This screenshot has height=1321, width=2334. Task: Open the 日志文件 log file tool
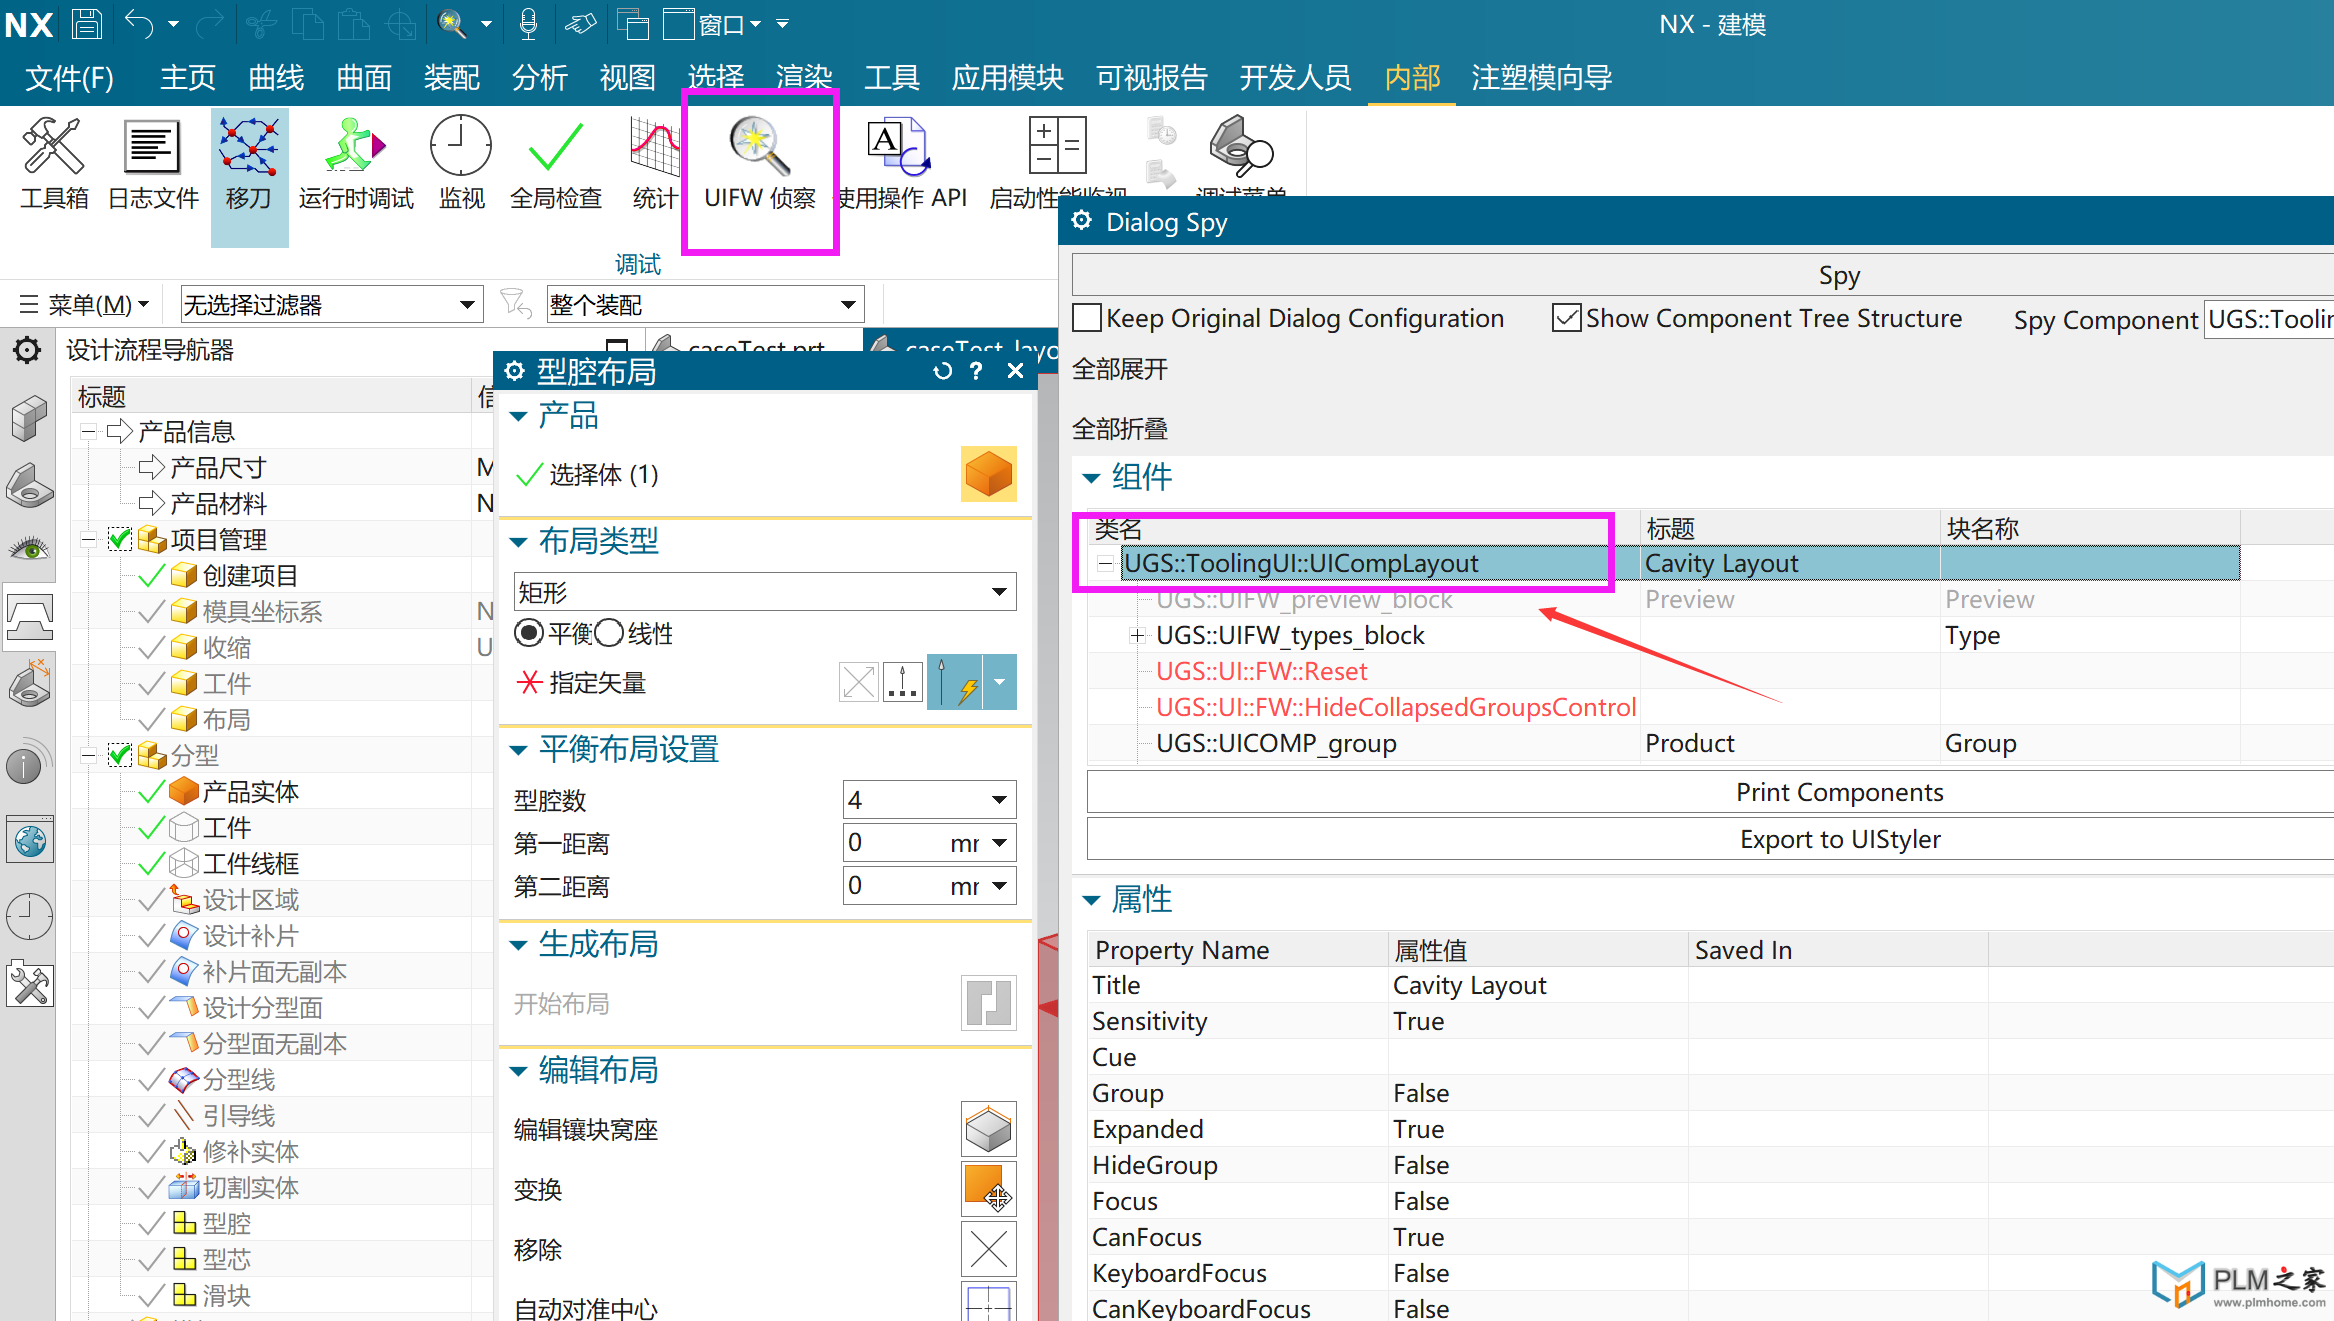pyautogui.click(x=153, y=163)
